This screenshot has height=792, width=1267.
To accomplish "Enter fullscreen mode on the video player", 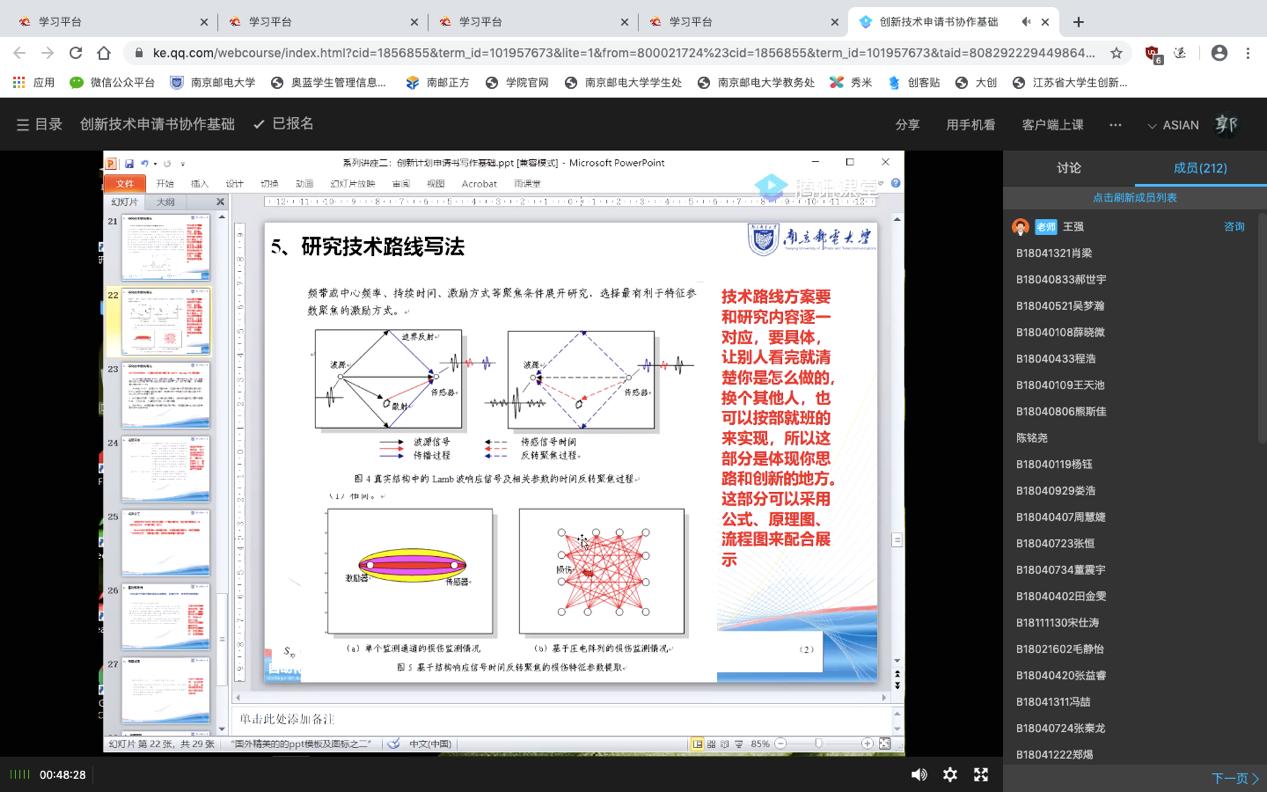I will point(981,773).
